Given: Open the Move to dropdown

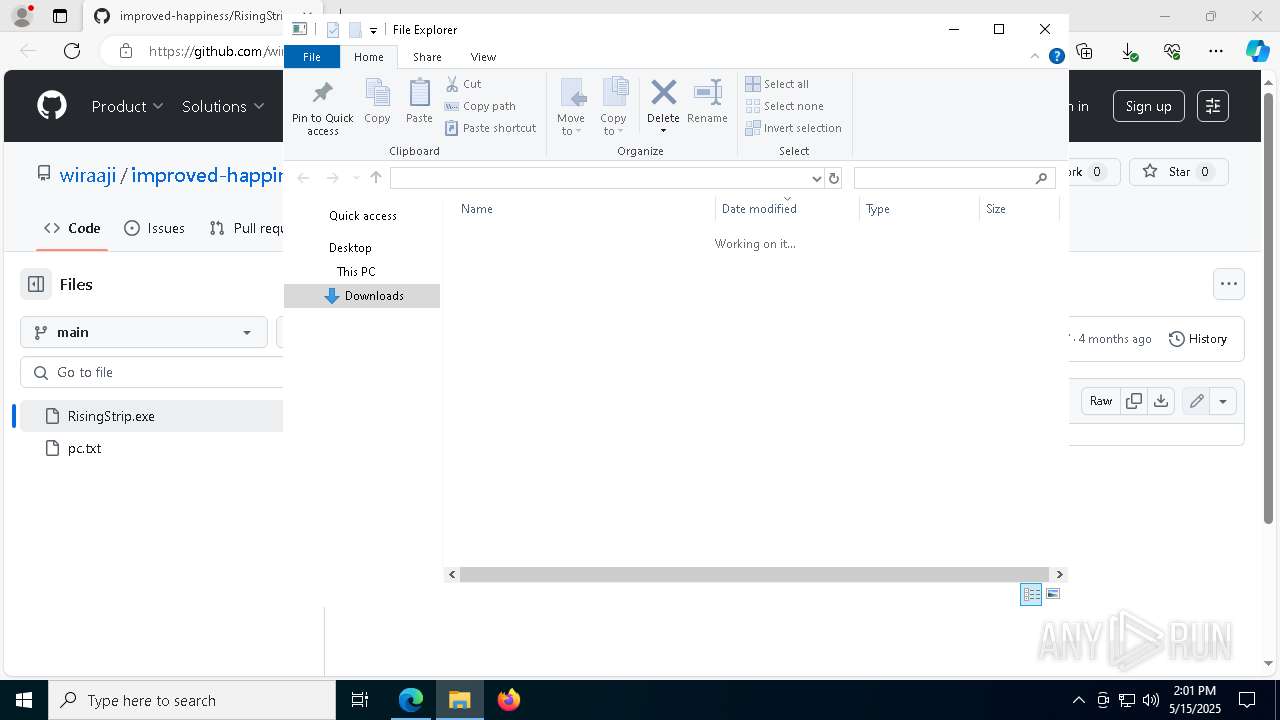Looking at the screenshot, I should point(571,107).
